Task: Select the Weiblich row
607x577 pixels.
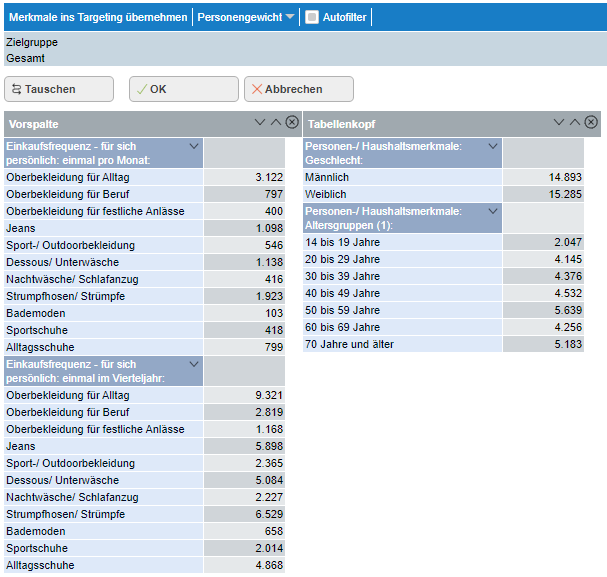Action: (402, 194)
